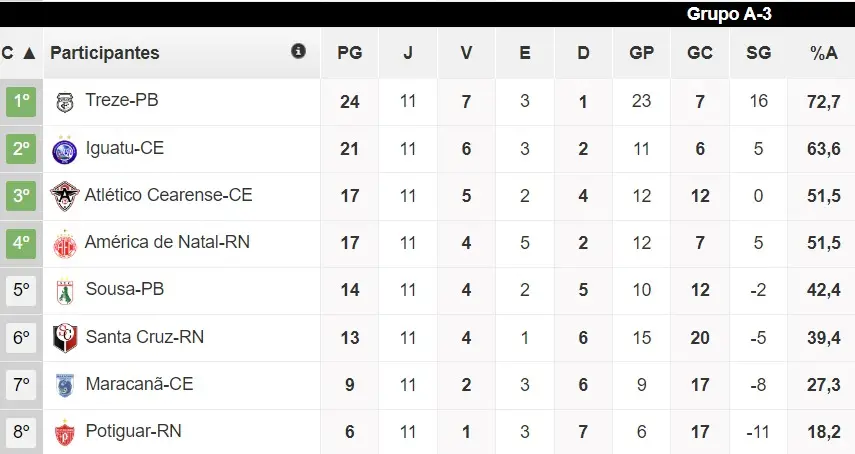This screenshot has height=454, width=855.
Task: Click the green 4º position badge
Action: click(x=21, y=243)
